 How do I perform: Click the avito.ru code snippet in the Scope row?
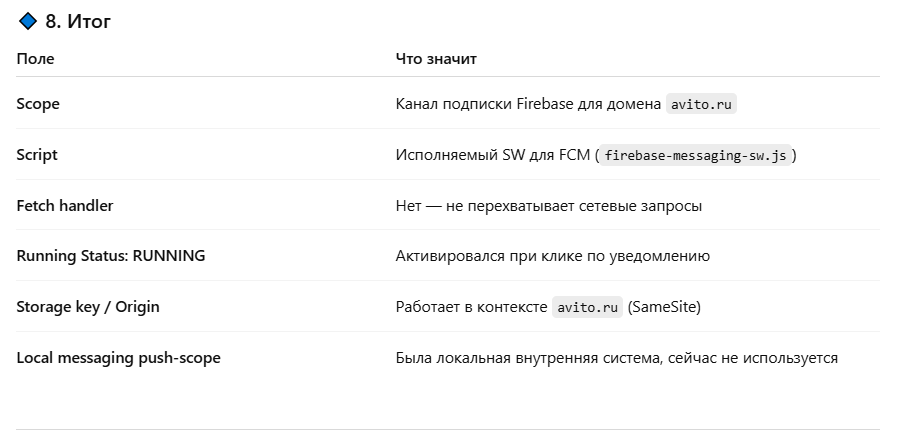[x=701, y=104]
